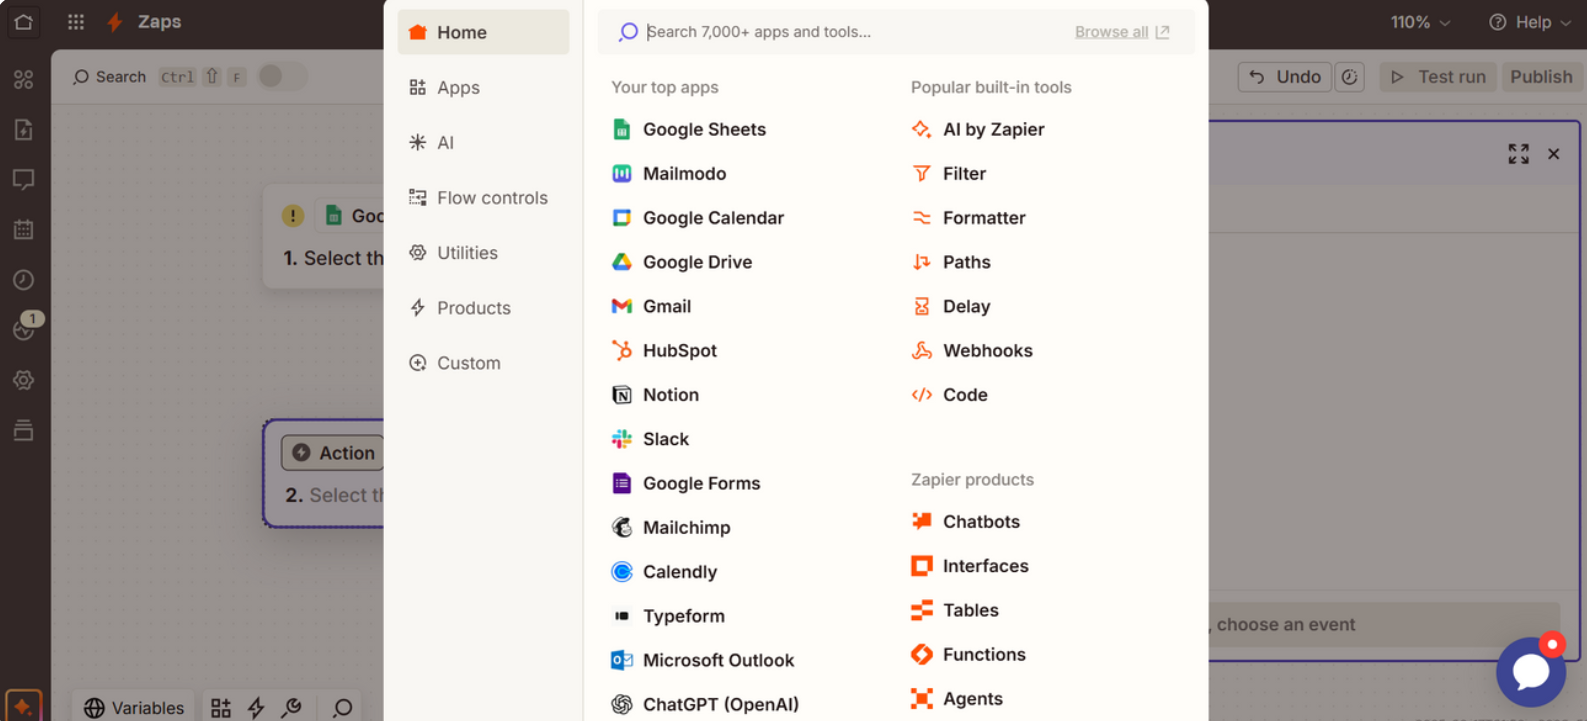Open version history next to Undo
Screen dimensions: 1587x721
coord(1349,77)
